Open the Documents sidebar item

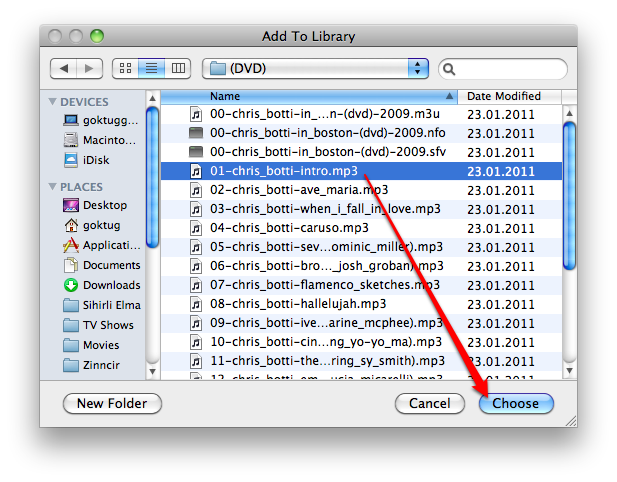pyautogui.click(x=110, y=265)
